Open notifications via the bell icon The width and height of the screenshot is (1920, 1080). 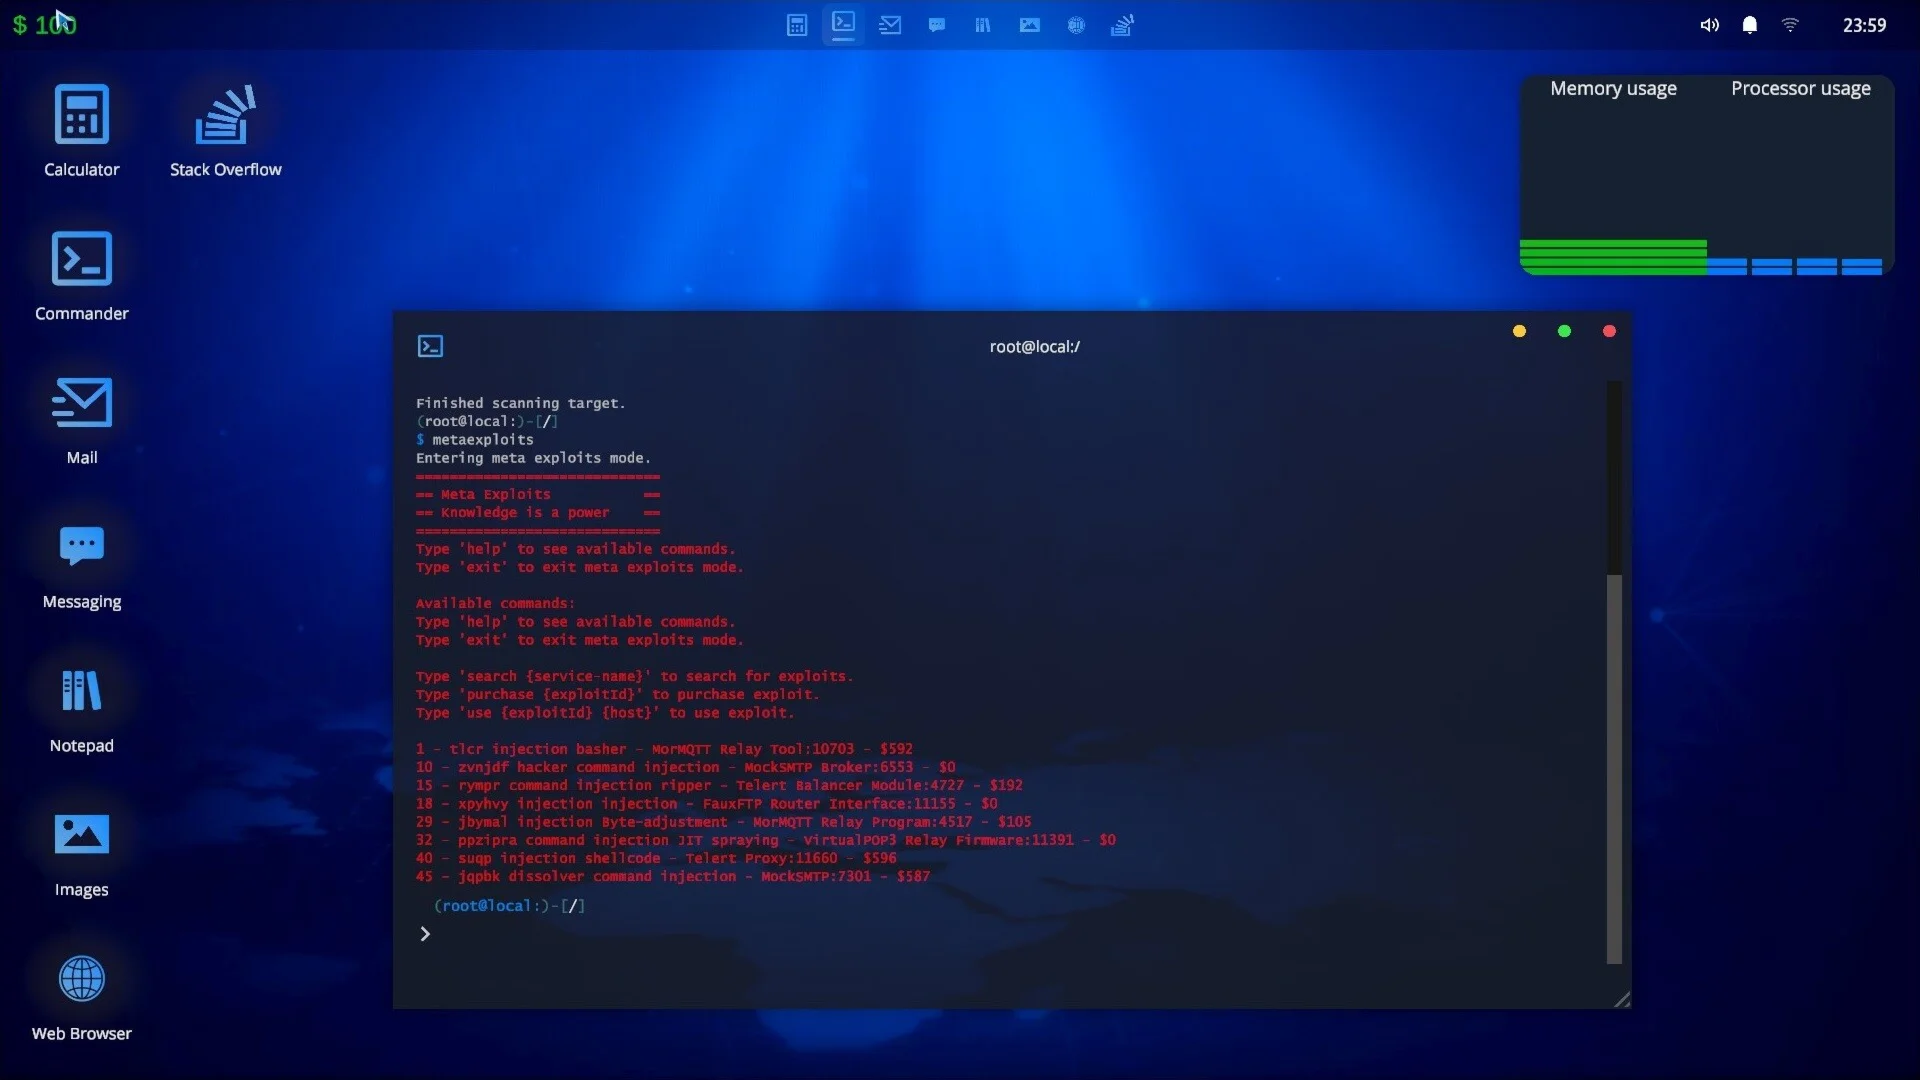pos(1750,25)
